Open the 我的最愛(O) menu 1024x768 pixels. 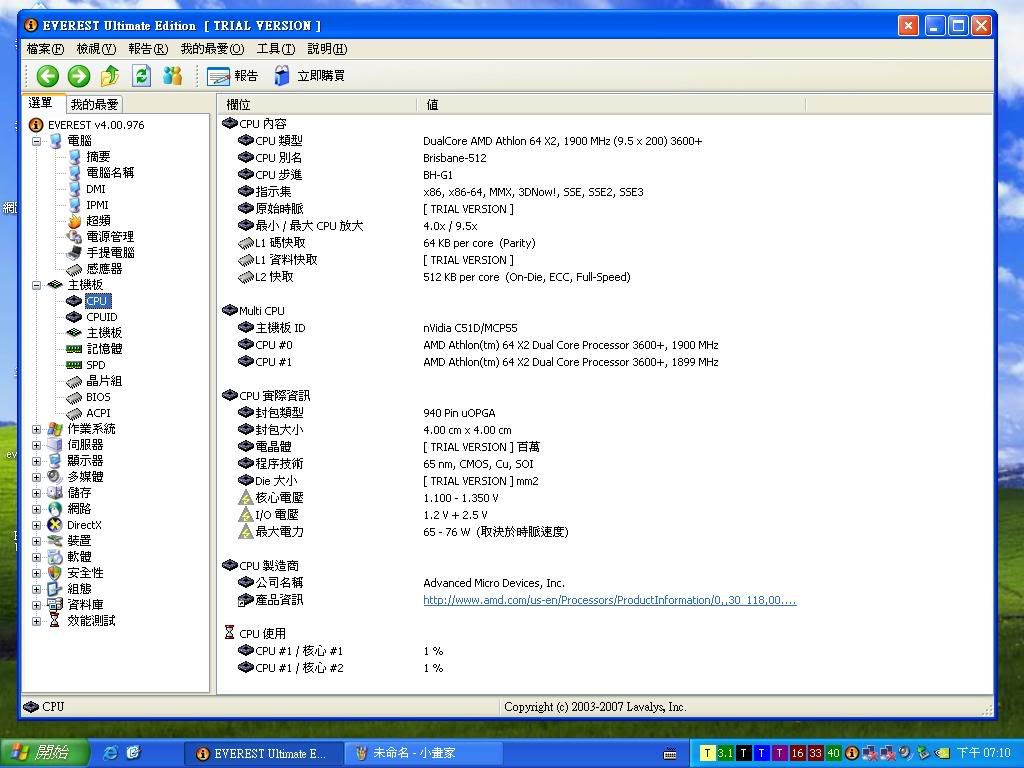(x=212, y=49)
